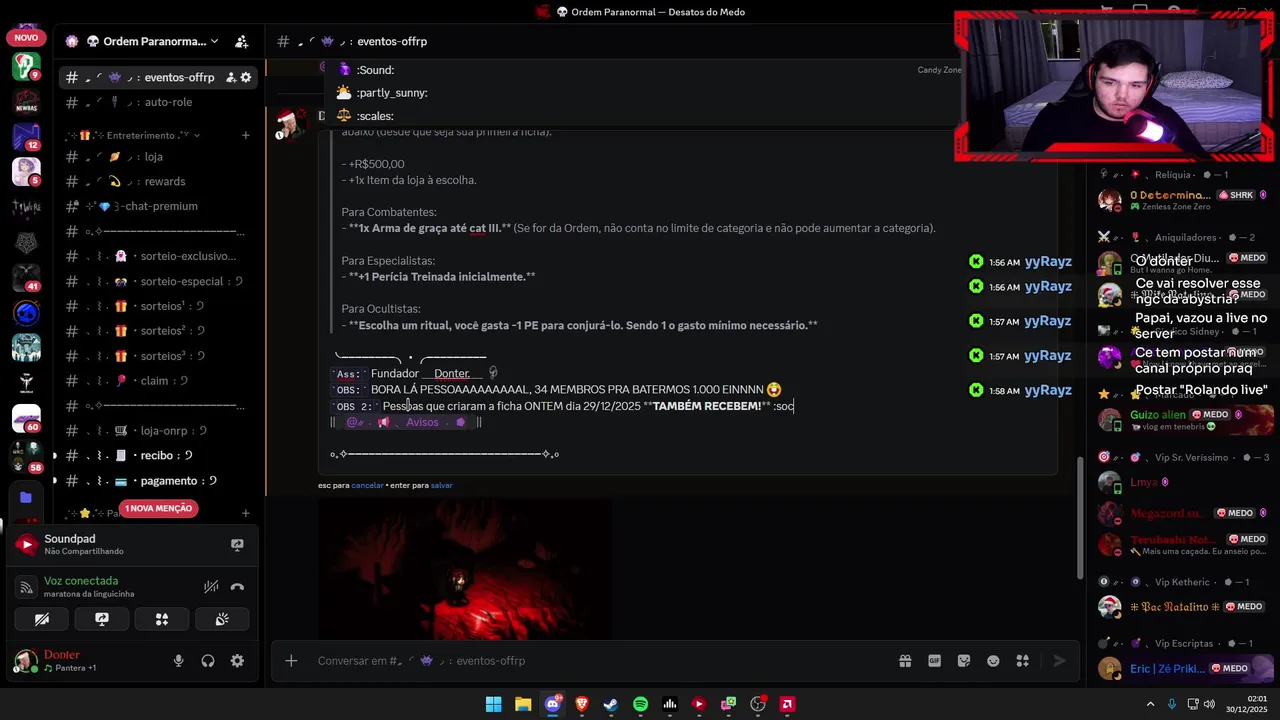This screenshot has height=720, width=1280.
Task: Open eventos-offrp channel settings gear
Action: click(246, 77)
